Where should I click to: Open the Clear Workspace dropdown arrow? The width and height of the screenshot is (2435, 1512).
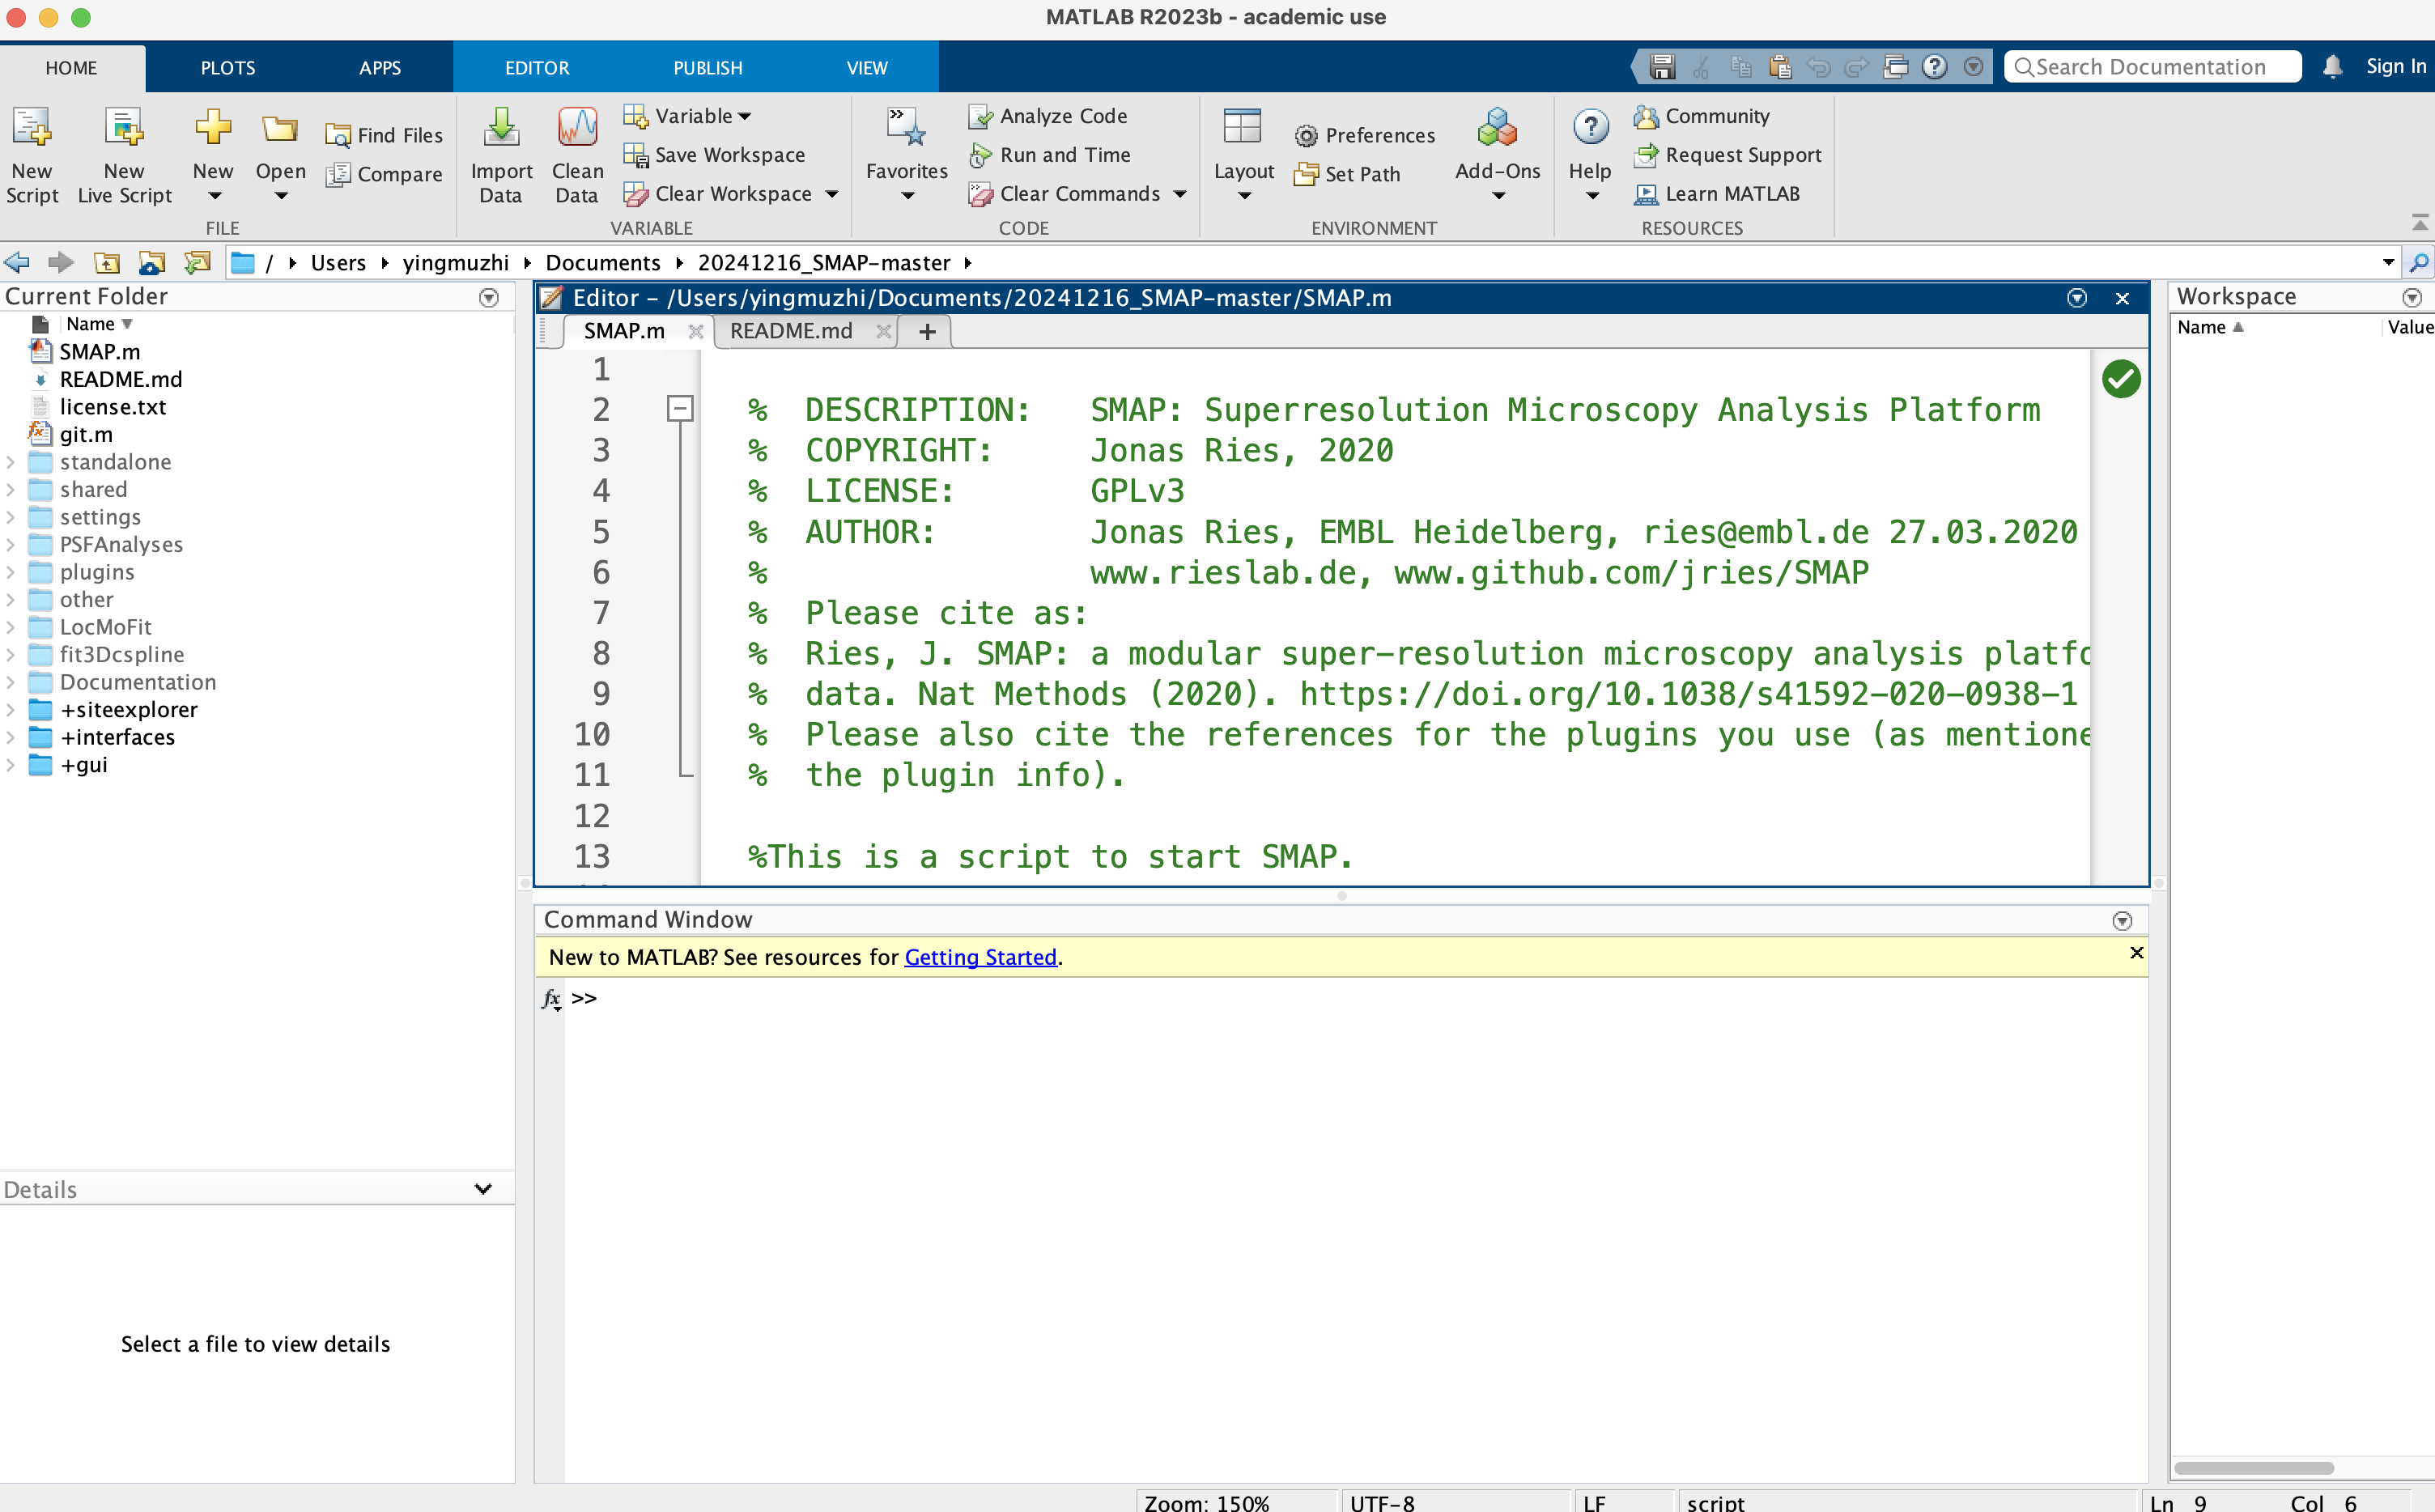(x=832, y=194)
